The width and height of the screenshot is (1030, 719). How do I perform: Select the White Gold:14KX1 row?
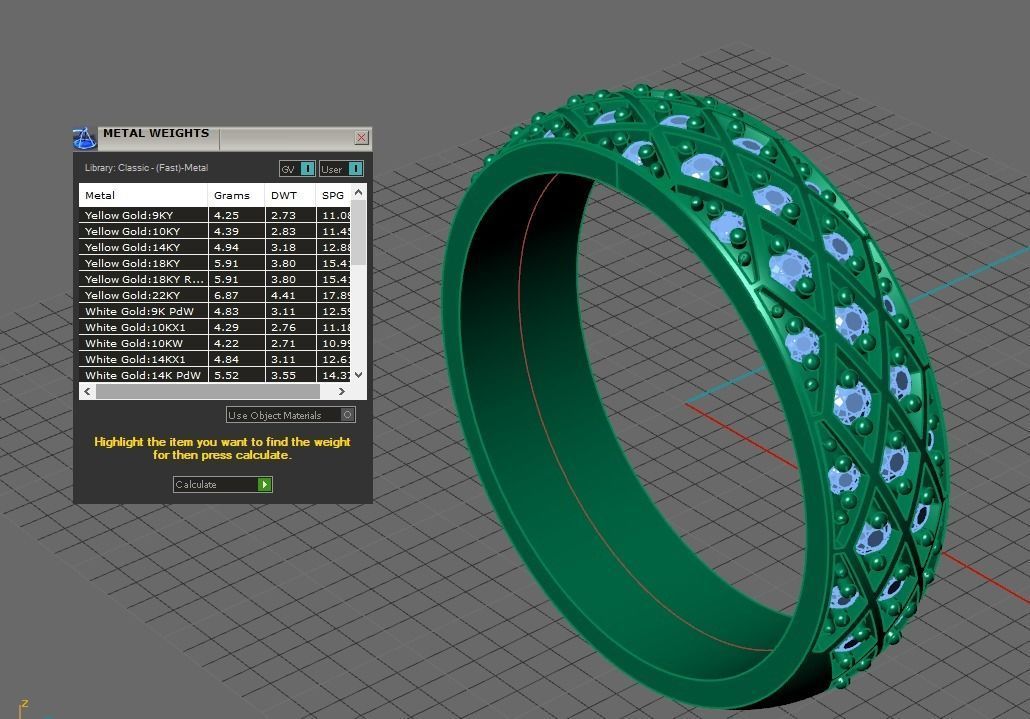215,359
